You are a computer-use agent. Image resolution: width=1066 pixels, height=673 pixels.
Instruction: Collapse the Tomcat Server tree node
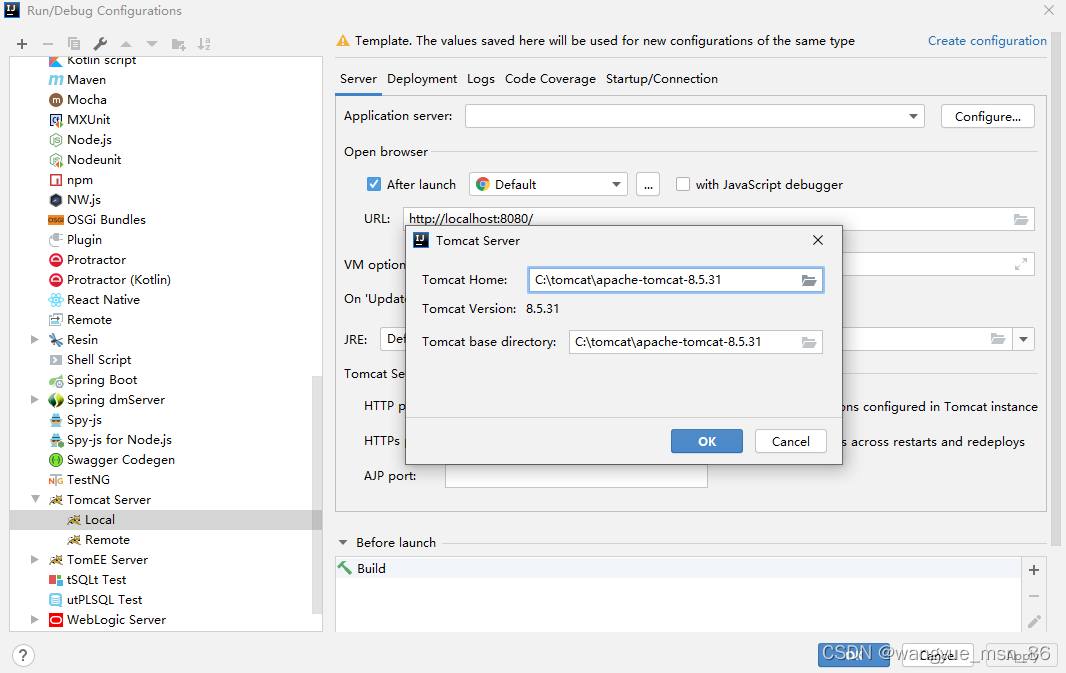[x=35, y=500]
